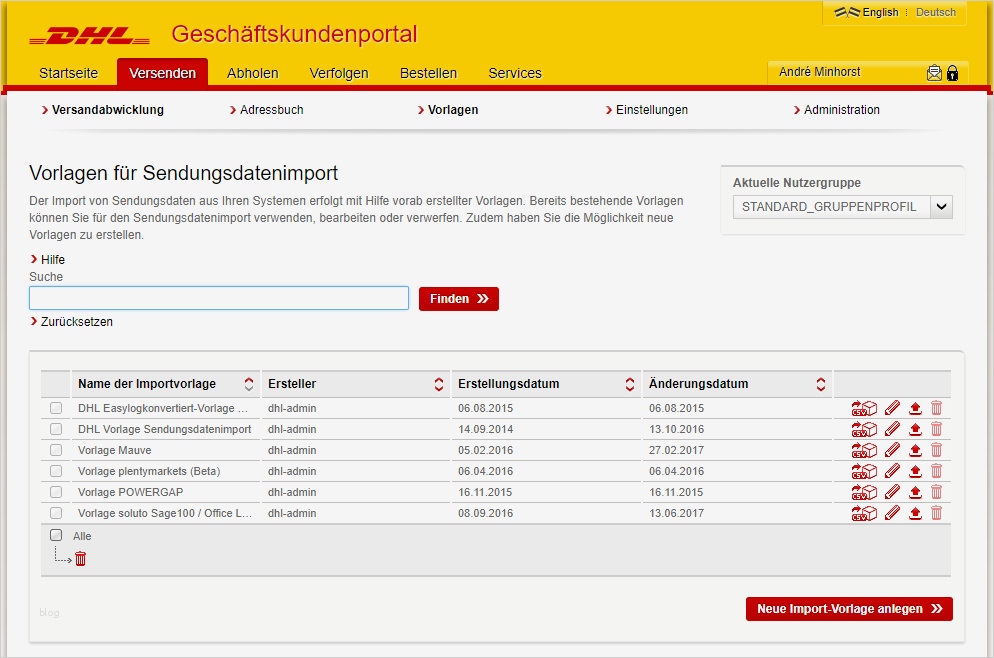Viewport: 994px width, 658px height.
Task: Edit Vorlage plentymarkets (Beta) template
Action: coord(893,471)
